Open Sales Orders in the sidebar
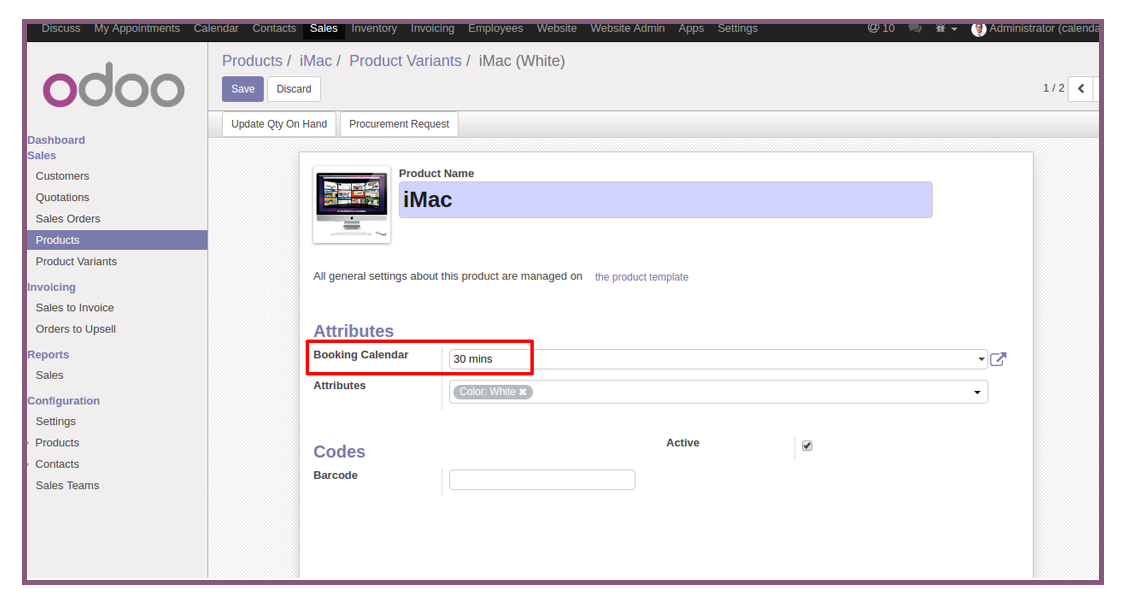Viewport: 1126px width, 607px height. 68,219
